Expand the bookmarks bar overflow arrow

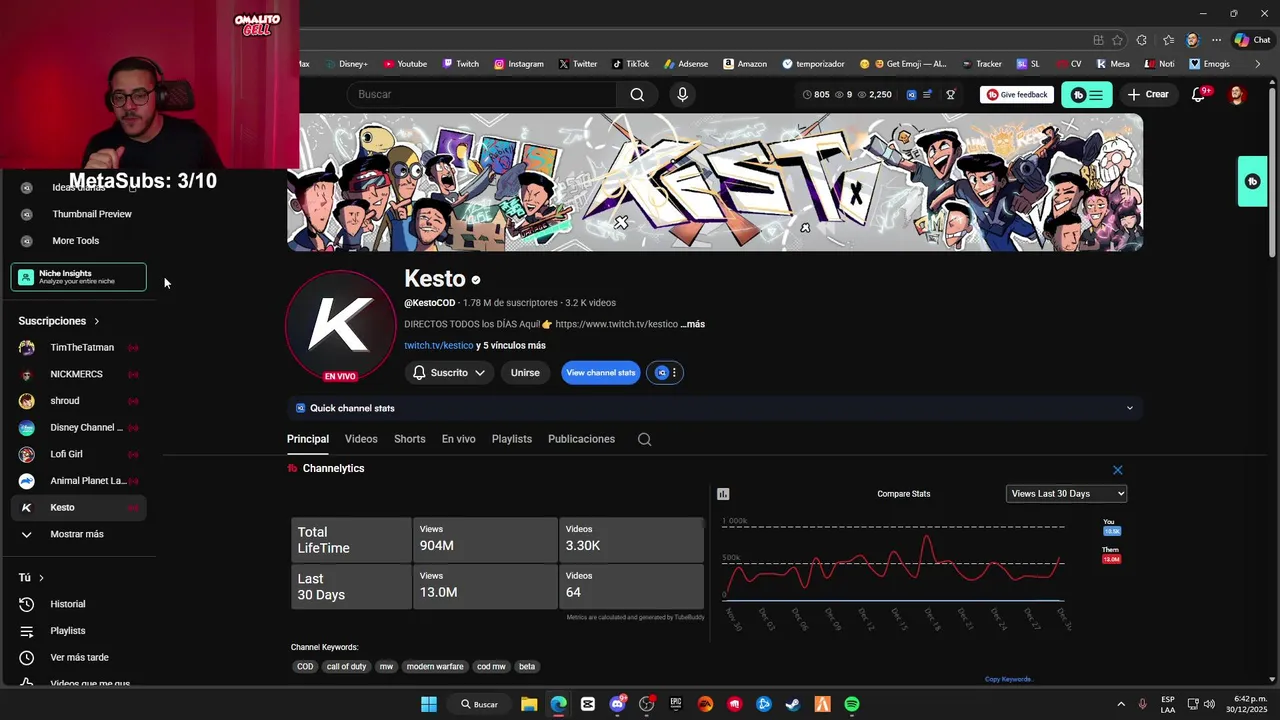[1258, 64]
